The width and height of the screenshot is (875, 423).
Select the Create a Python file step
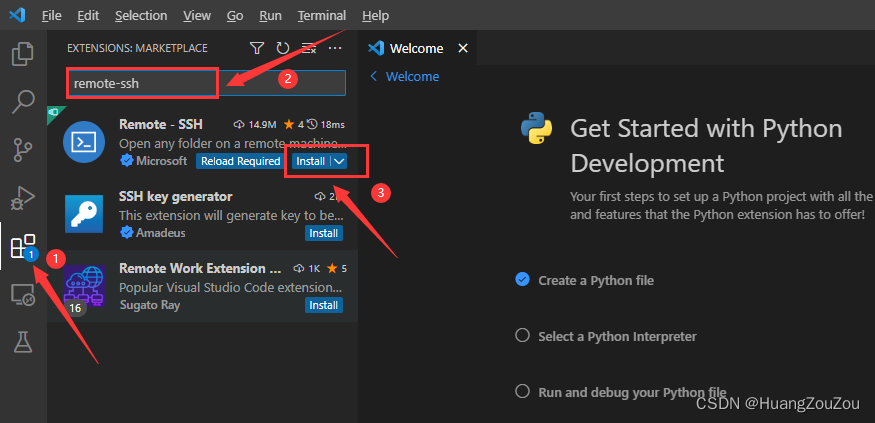tap(596, 280)
